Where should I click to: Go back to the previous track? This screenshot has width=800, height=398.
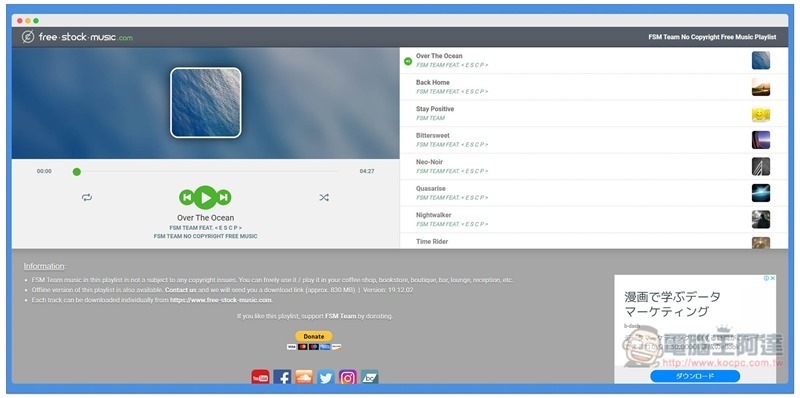187,197
